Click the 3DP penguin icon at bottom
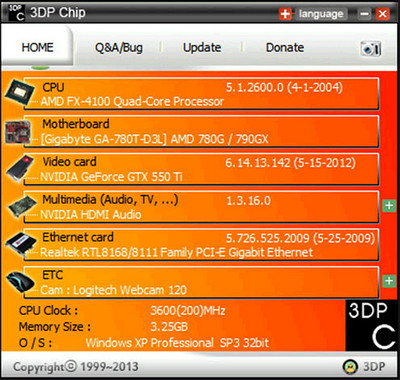400x380 pixels. 350,367
